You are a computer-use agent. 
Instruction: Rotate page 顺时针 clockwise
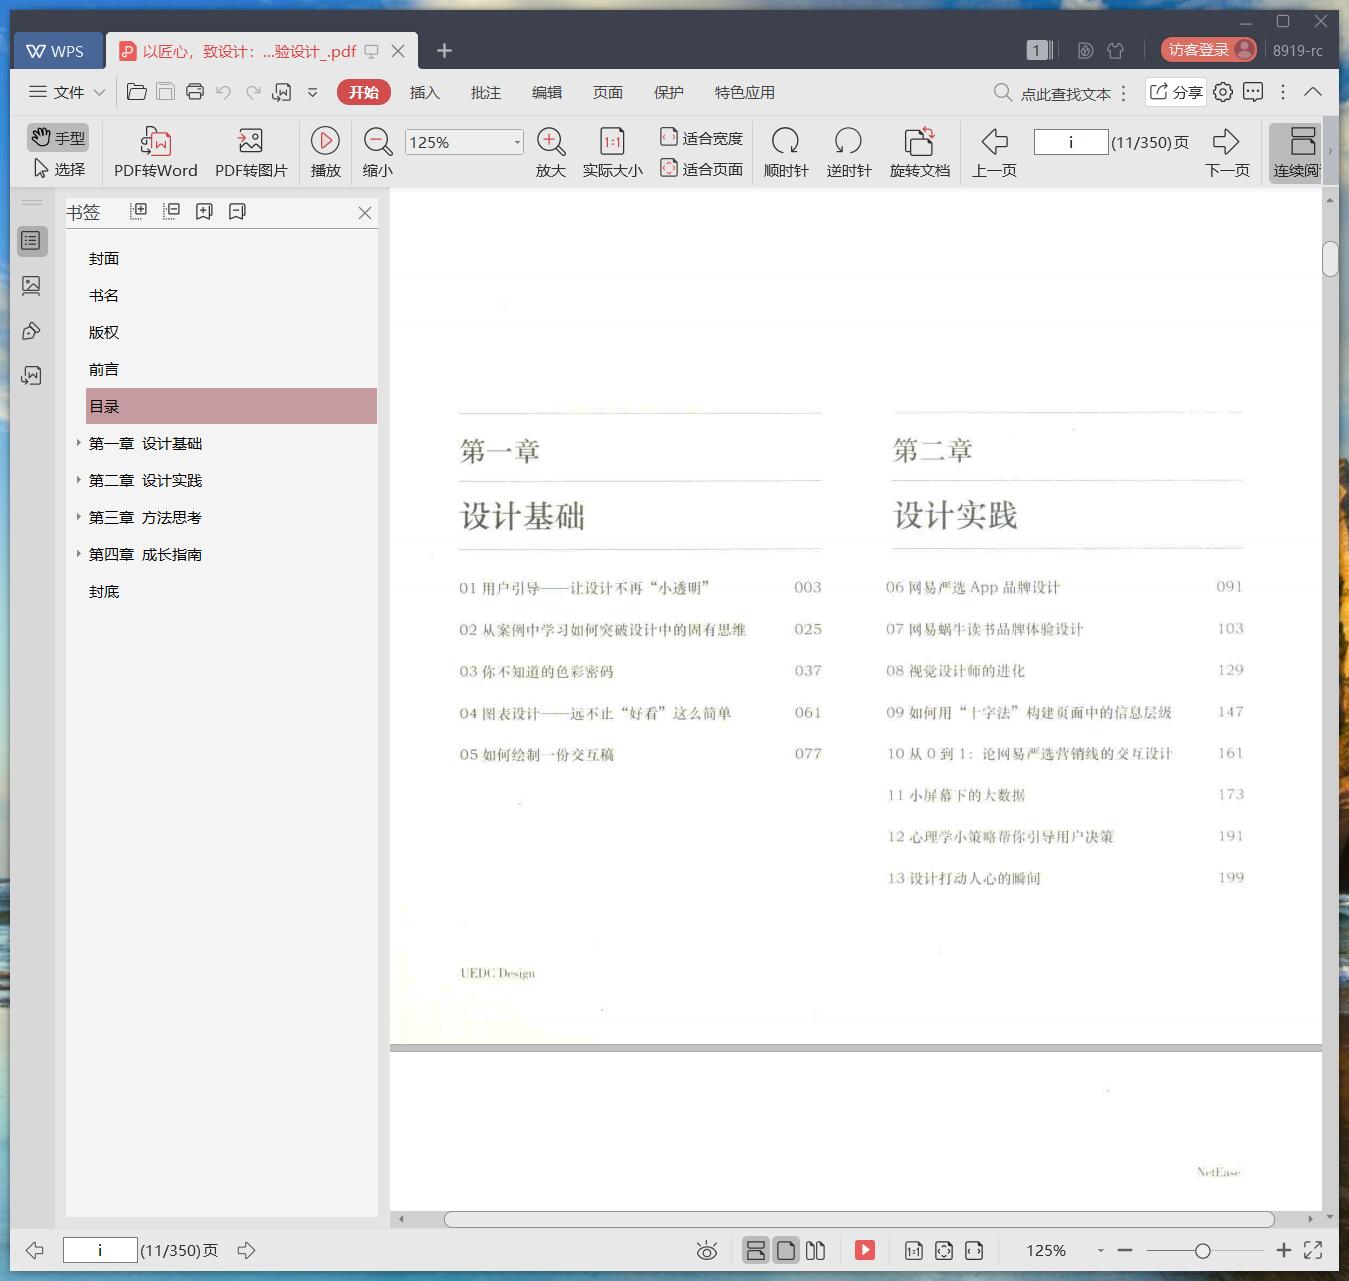pos(786,152)
